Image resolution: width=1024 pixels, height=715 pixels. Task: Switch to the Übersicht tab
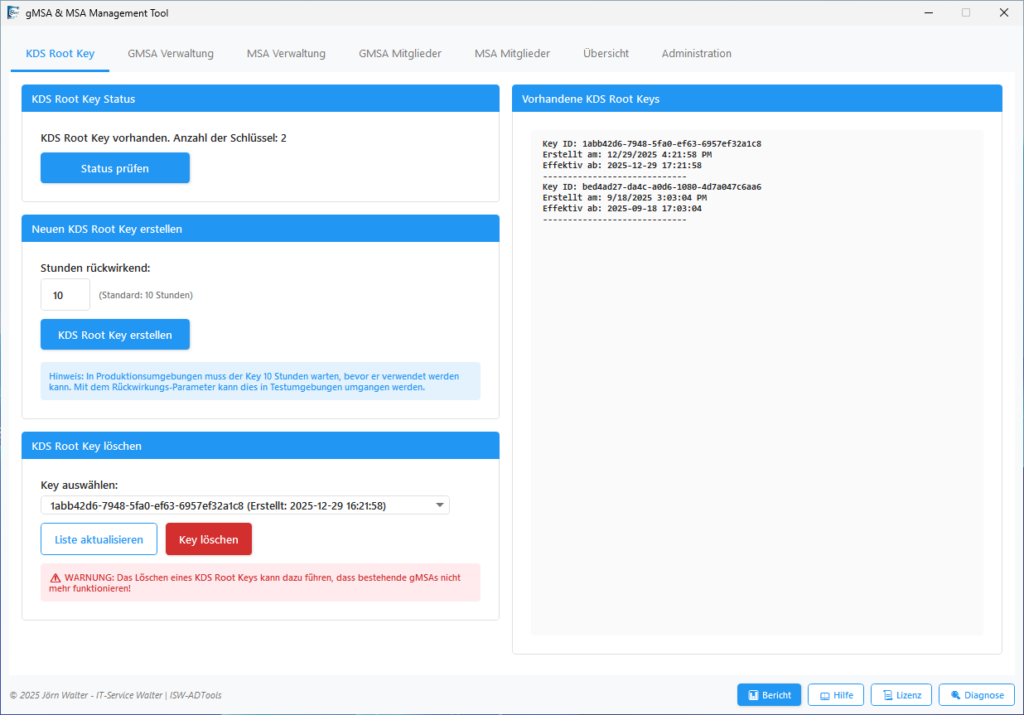tap(605, 54)
